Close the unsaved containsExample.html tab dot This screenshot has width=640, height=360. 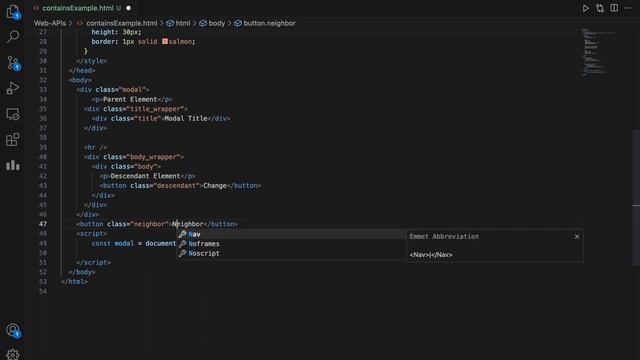click(129, 8)
